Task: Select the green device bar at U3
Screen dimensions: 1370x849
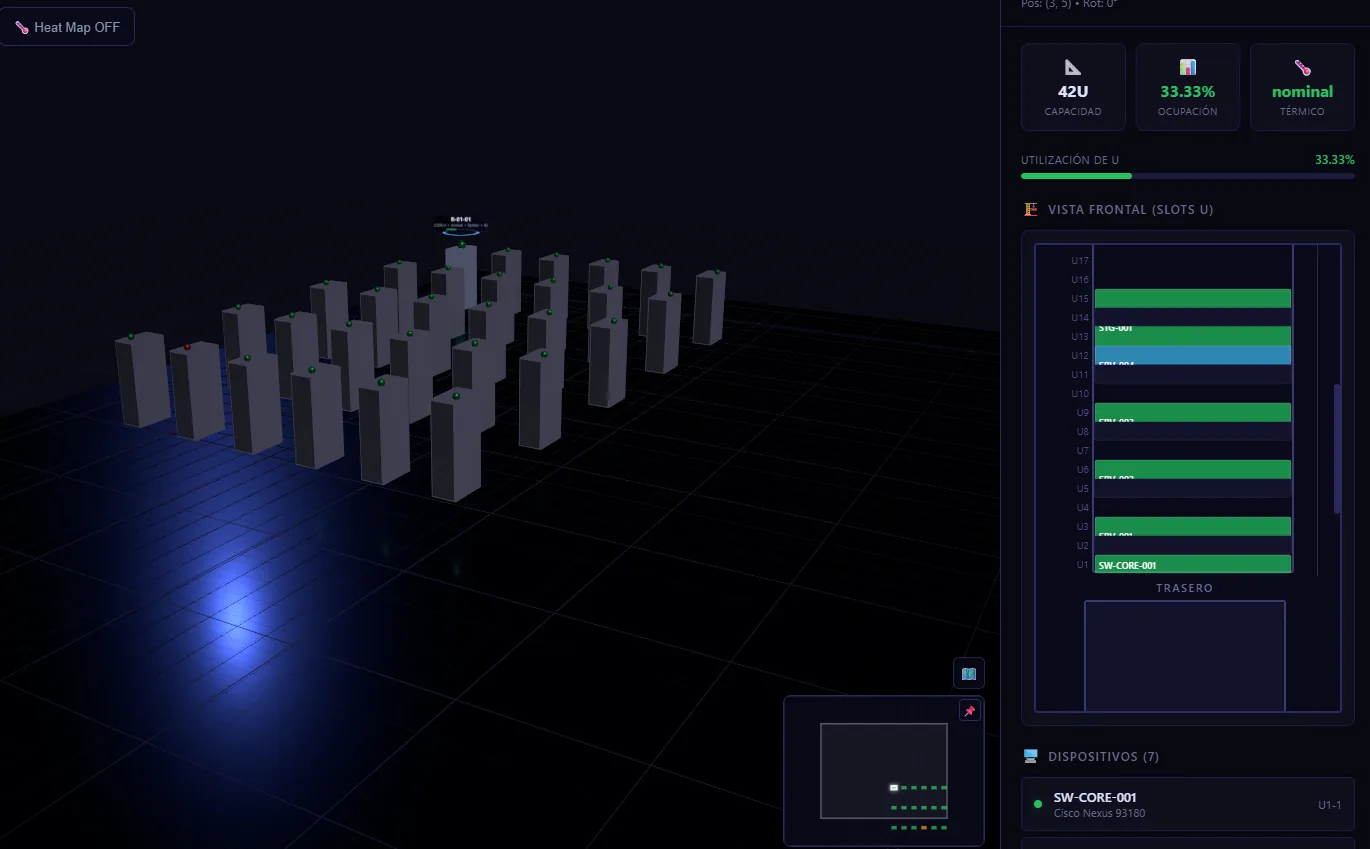Action: pyautogui.click(x=1193, y=526)
